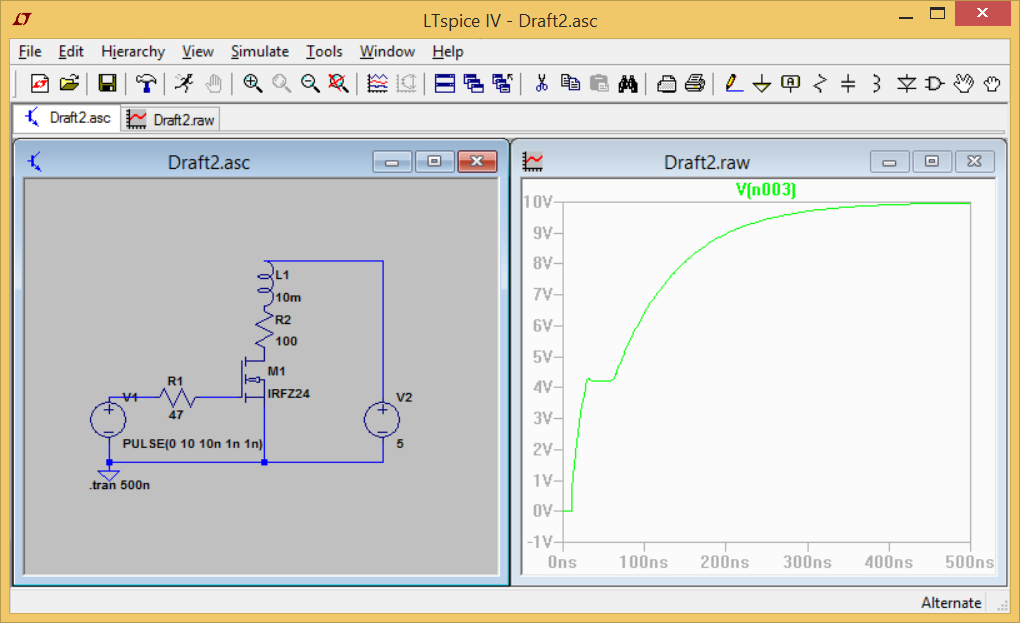Screen dimensions: 1020x623
Task: Open the Simulate menu
Action: pyautogui.click(x=260, y=51)
